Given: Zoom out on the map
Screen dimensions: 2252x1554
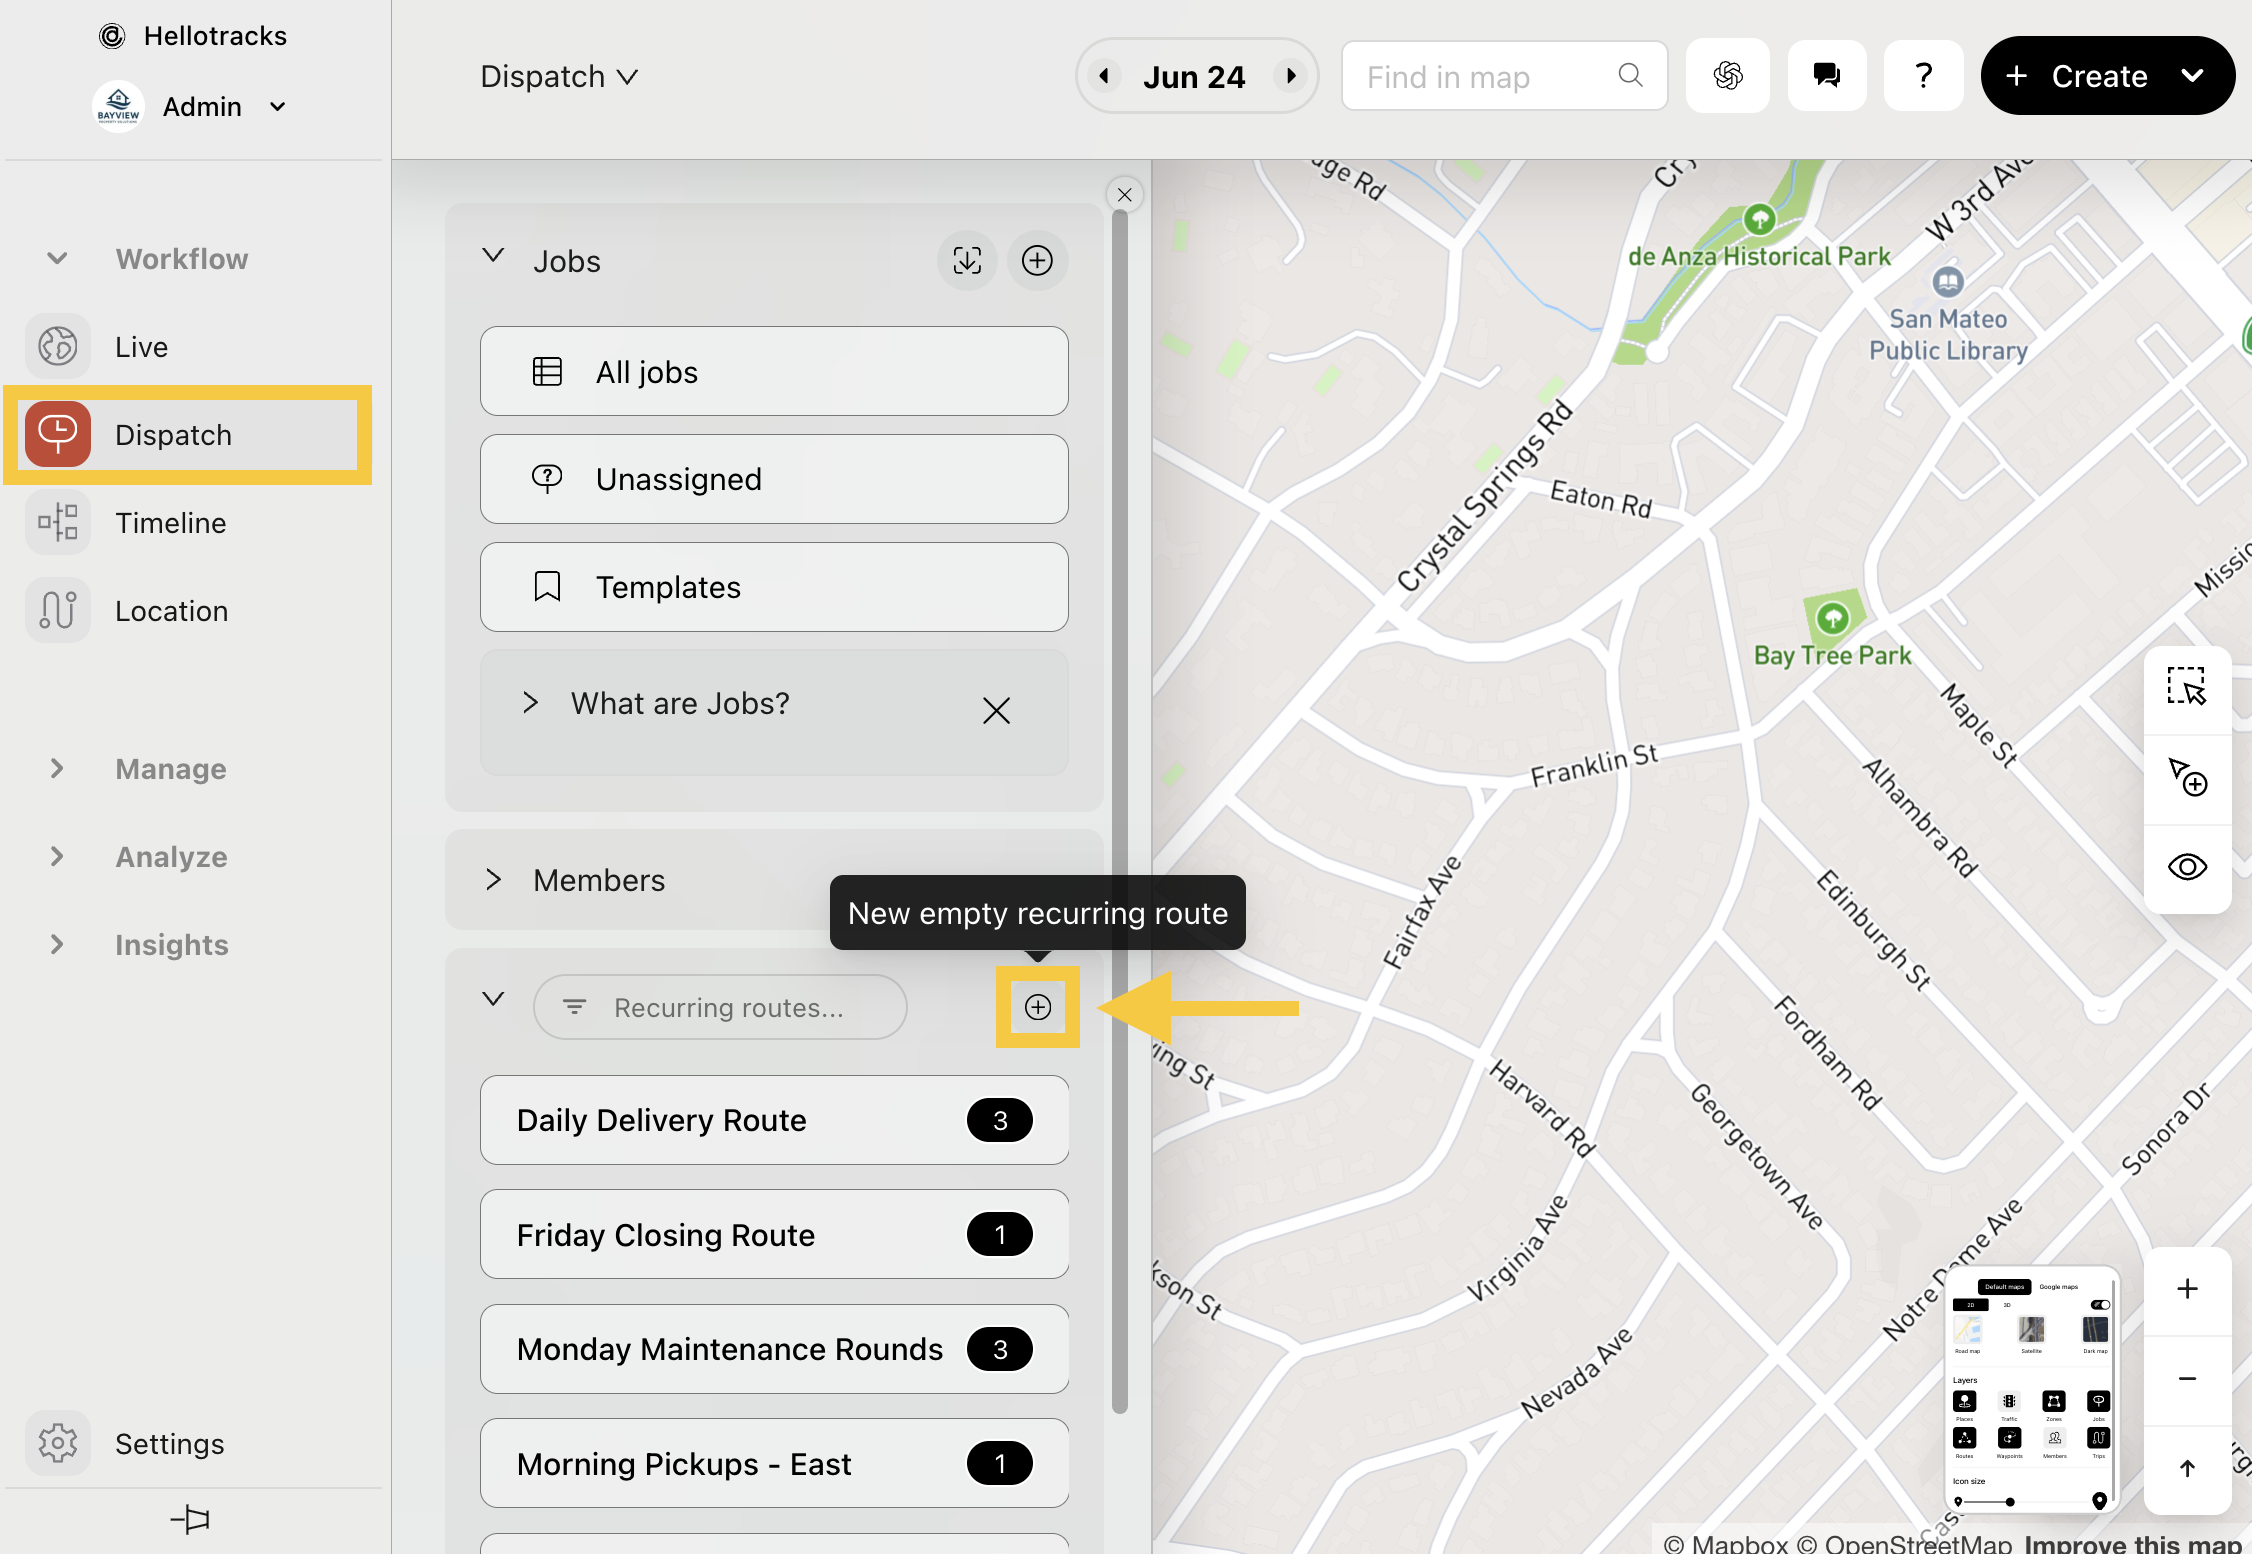Looking at the screenshot, I should pos(2187,1379).
